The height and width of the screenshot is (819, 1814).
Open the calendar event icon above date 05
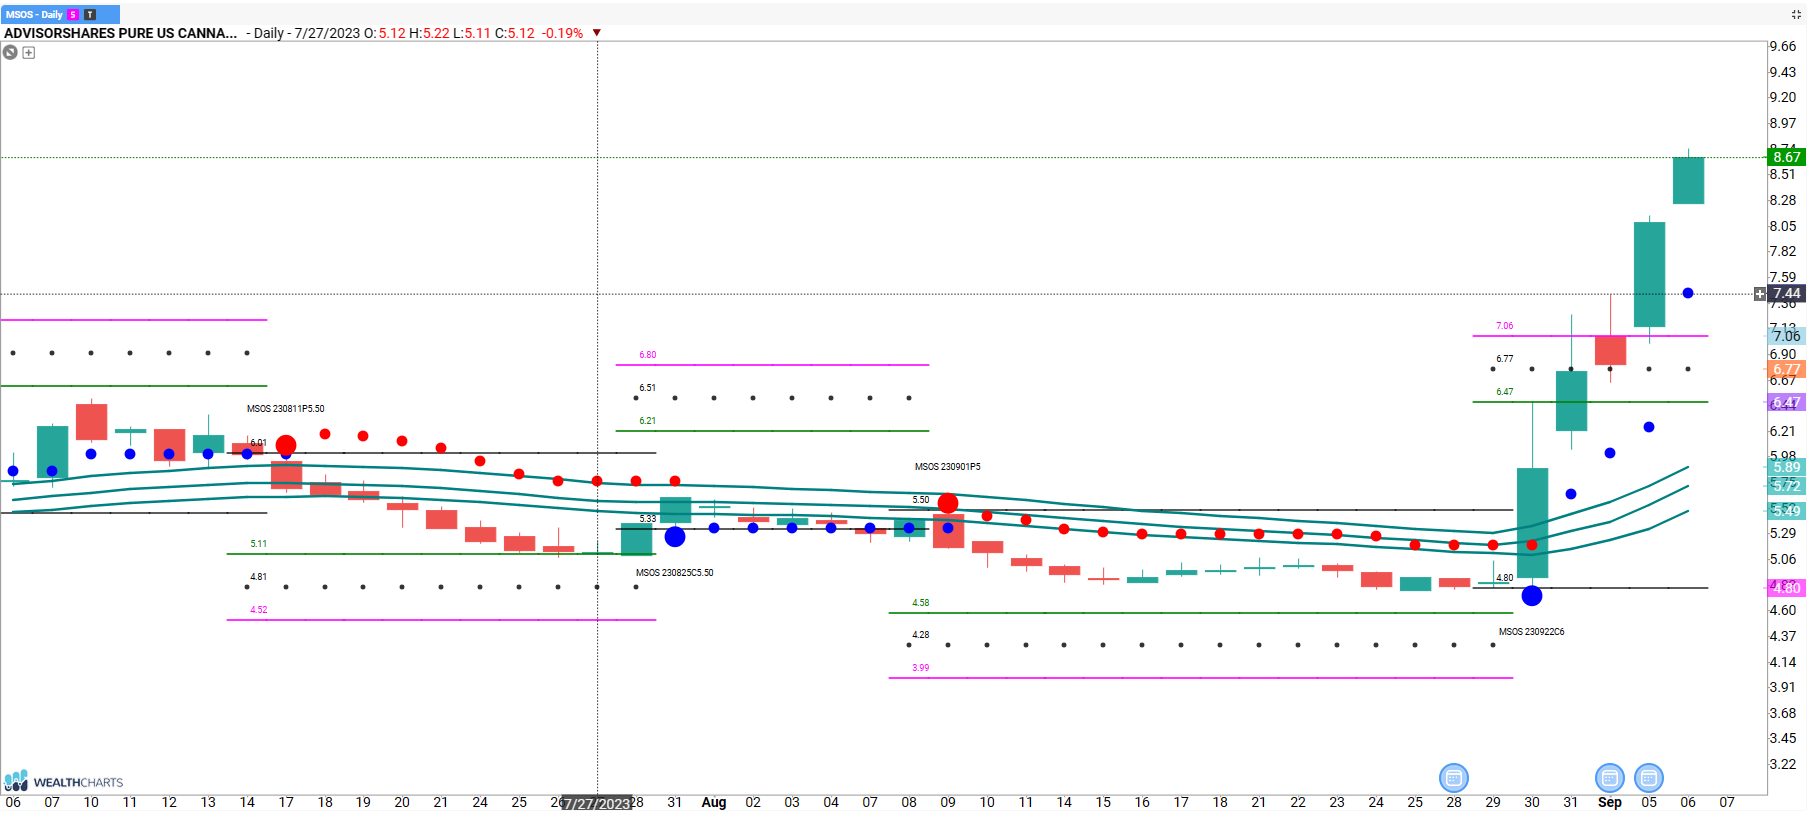coord(1649,777)
